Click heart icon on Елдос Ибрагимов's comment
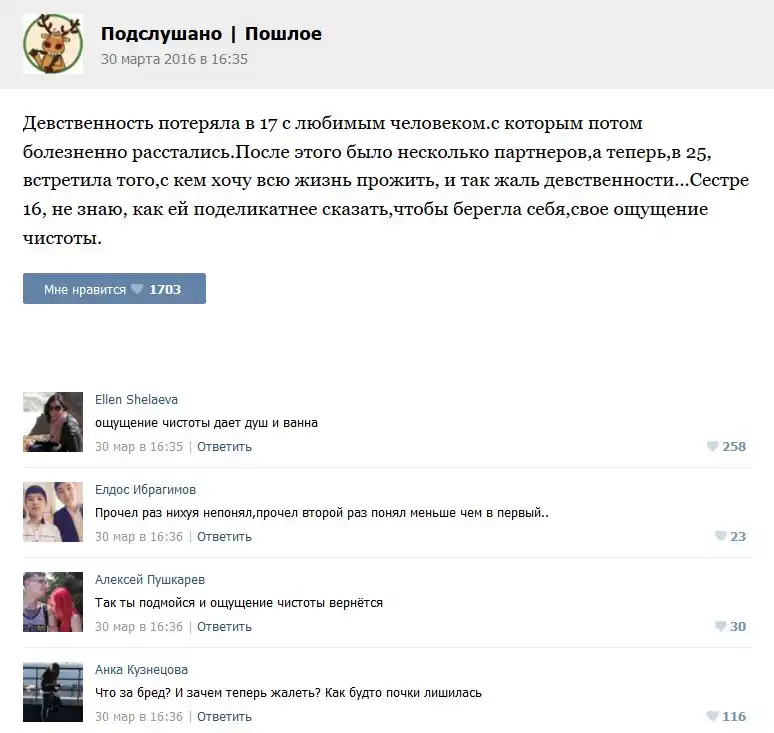The height and width of the screenshot is (733, 774). [x=720, y=536]
